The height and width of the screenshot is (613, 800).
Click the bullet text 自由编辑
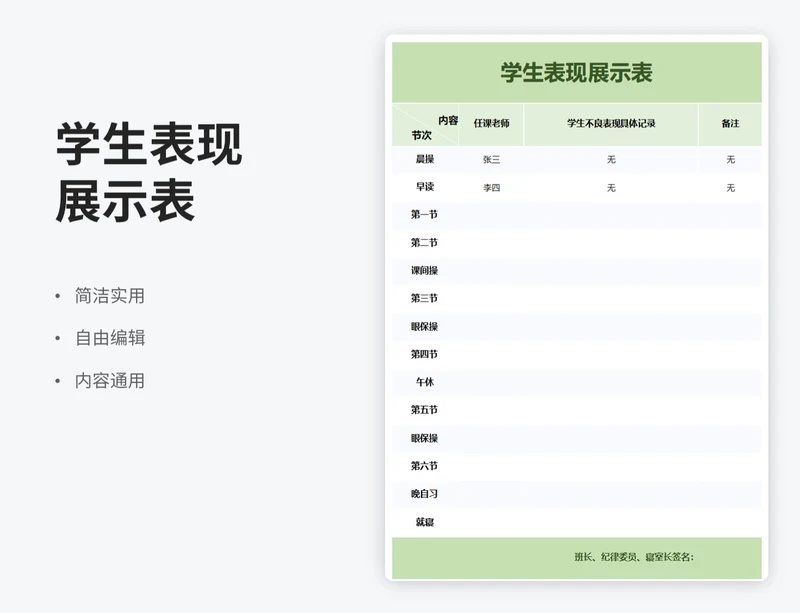110,338
